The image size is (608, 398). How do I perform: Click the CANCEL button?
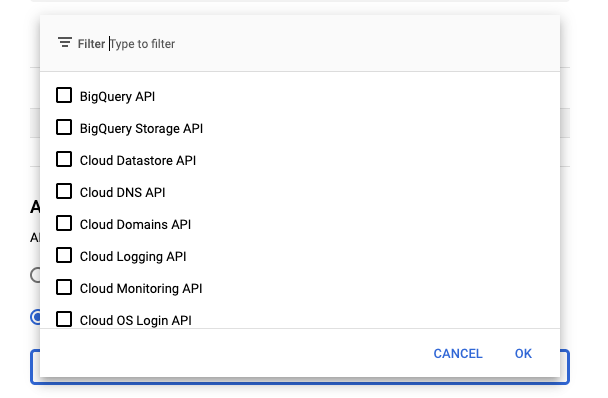458,354
